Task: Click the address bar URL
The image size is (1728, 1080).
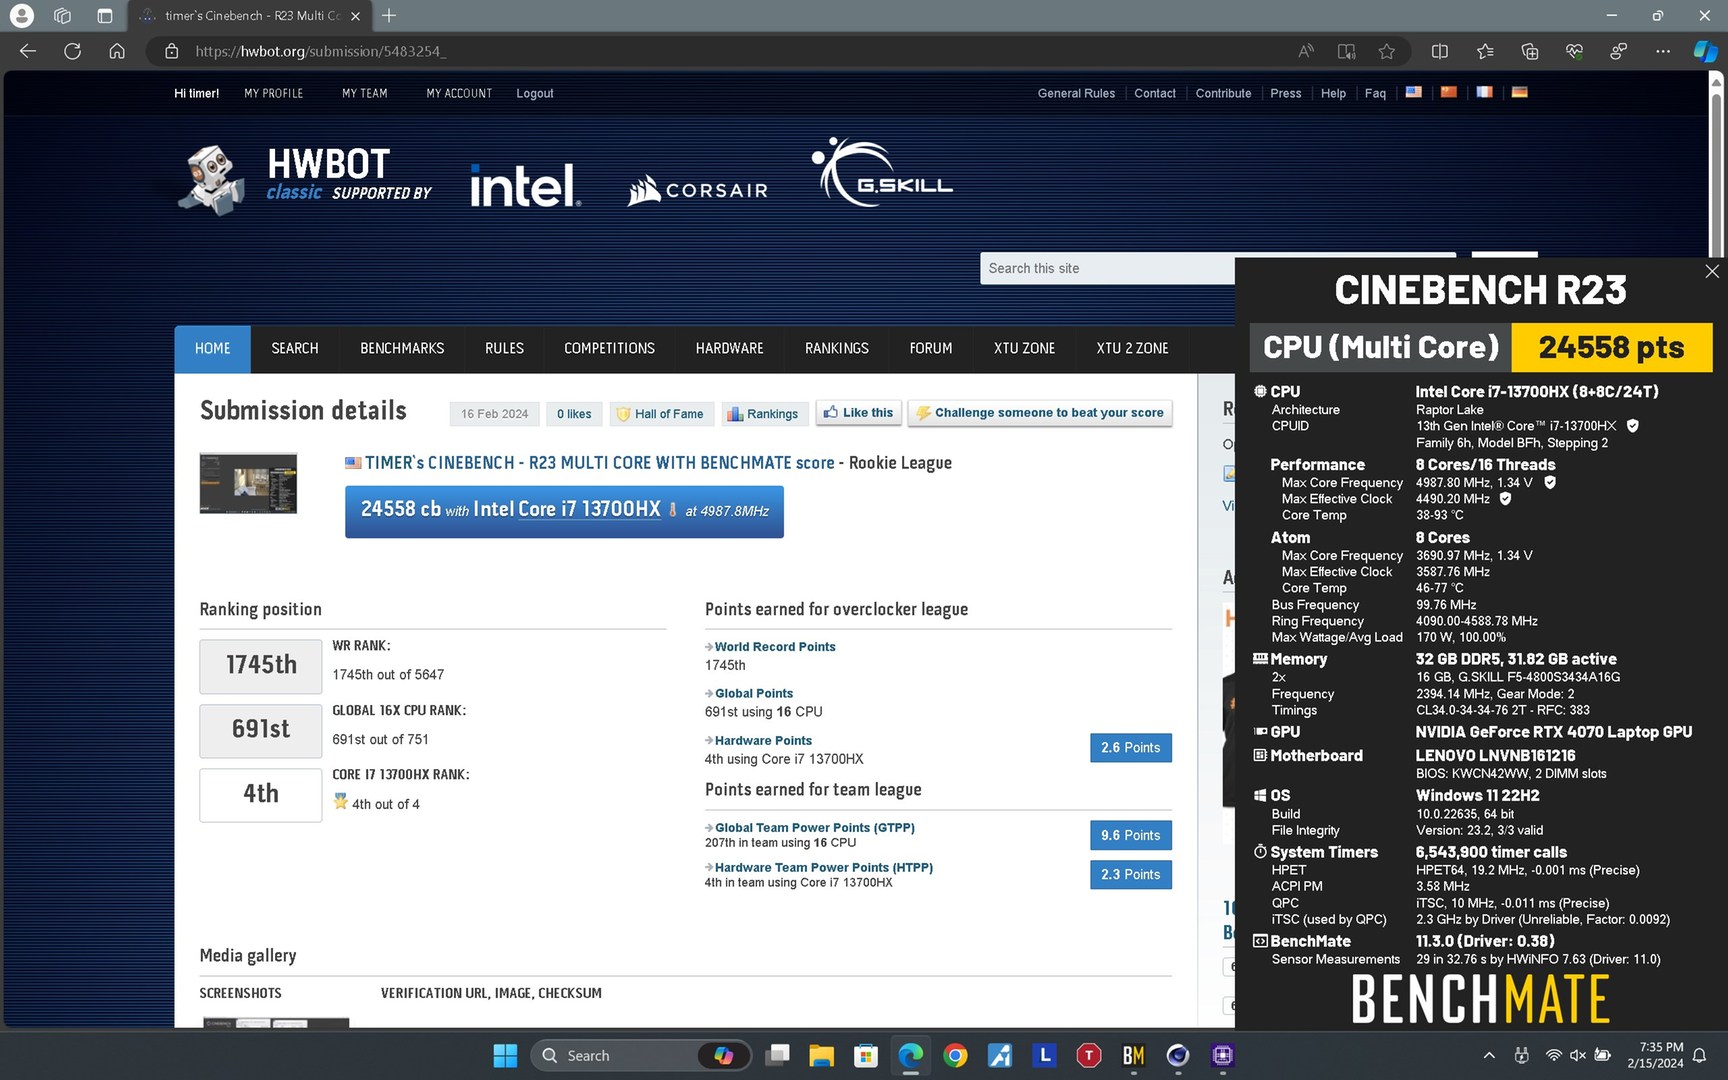Action: (320, 51)
